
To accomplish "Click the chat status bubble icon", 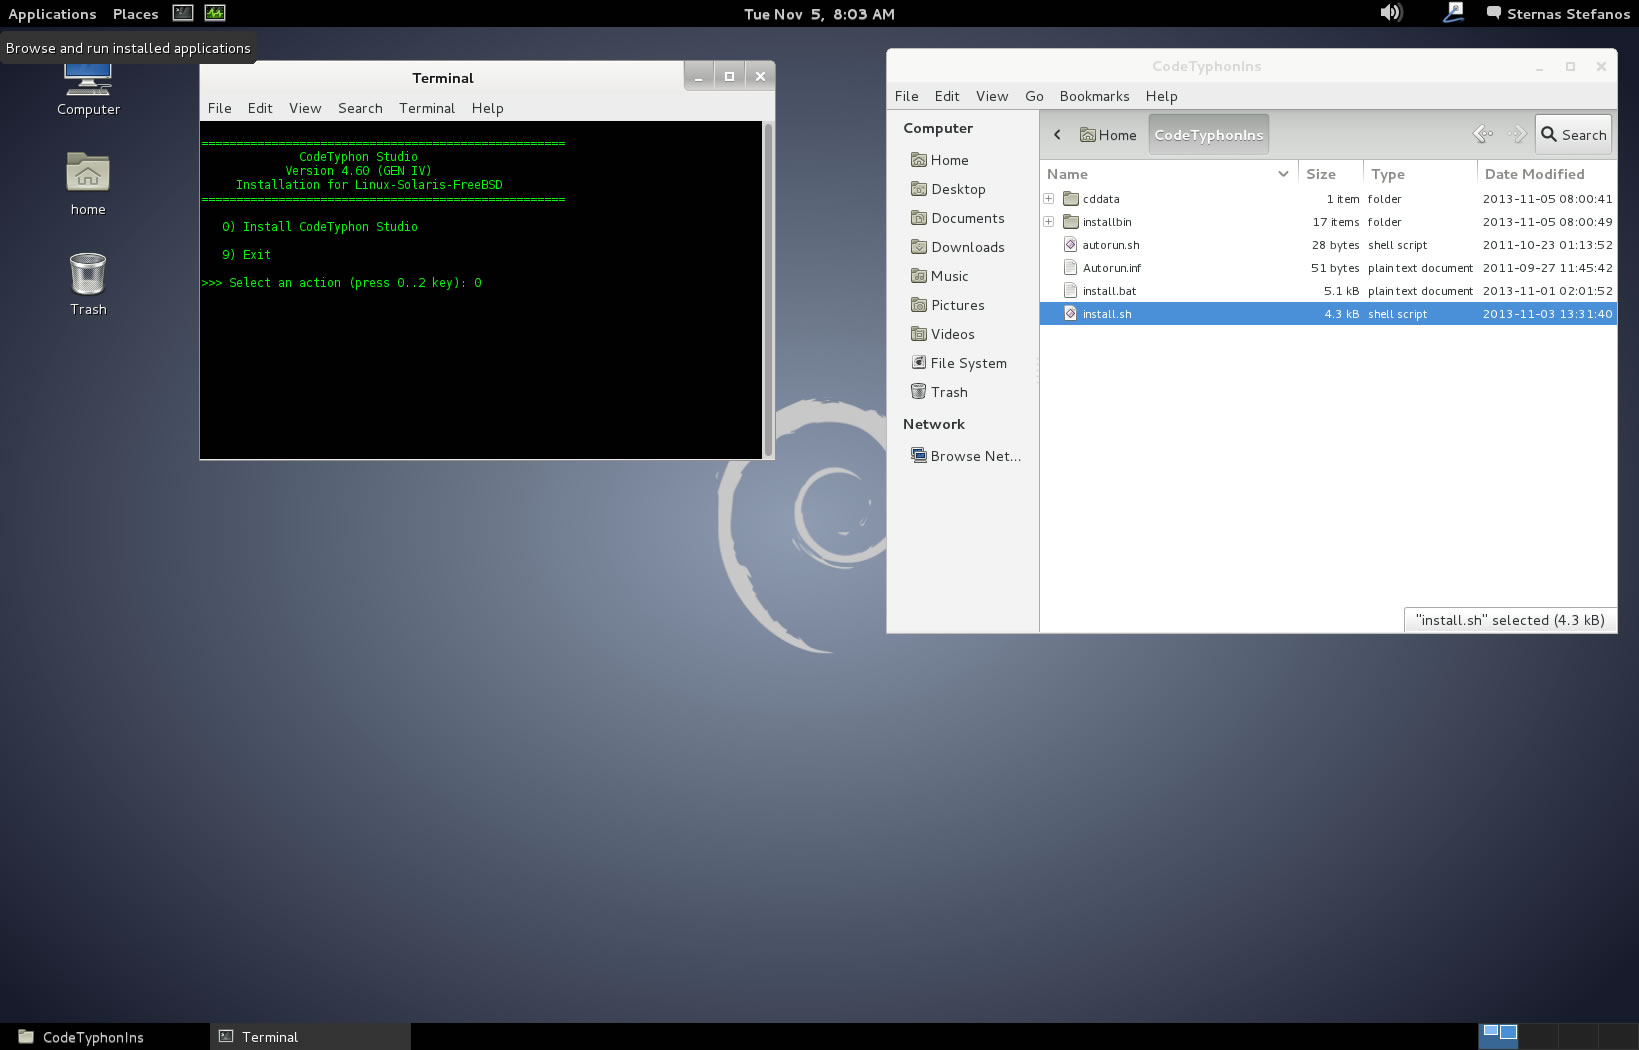I will 1494,13.
